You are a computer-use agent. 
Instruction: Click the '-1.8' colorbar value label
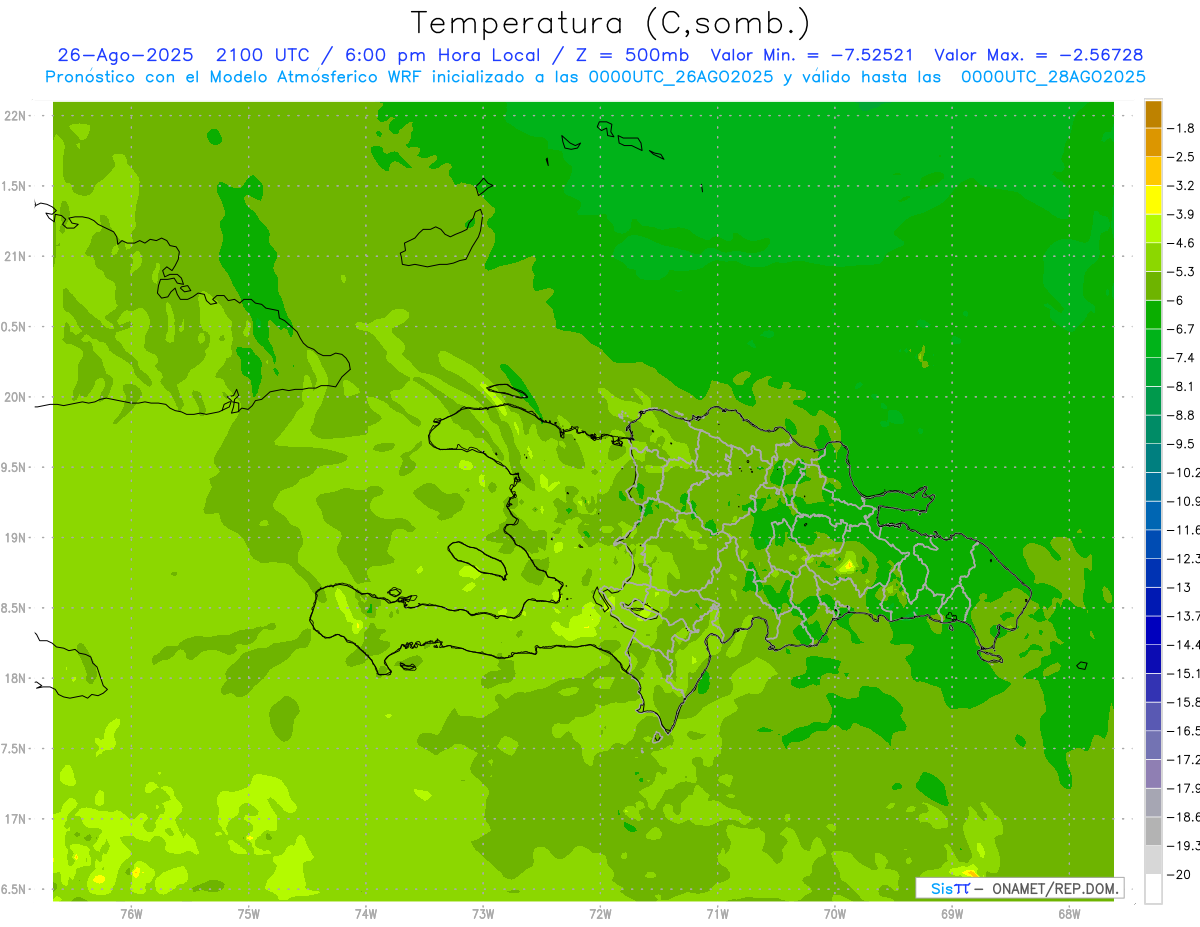[x=1182, y=128]
